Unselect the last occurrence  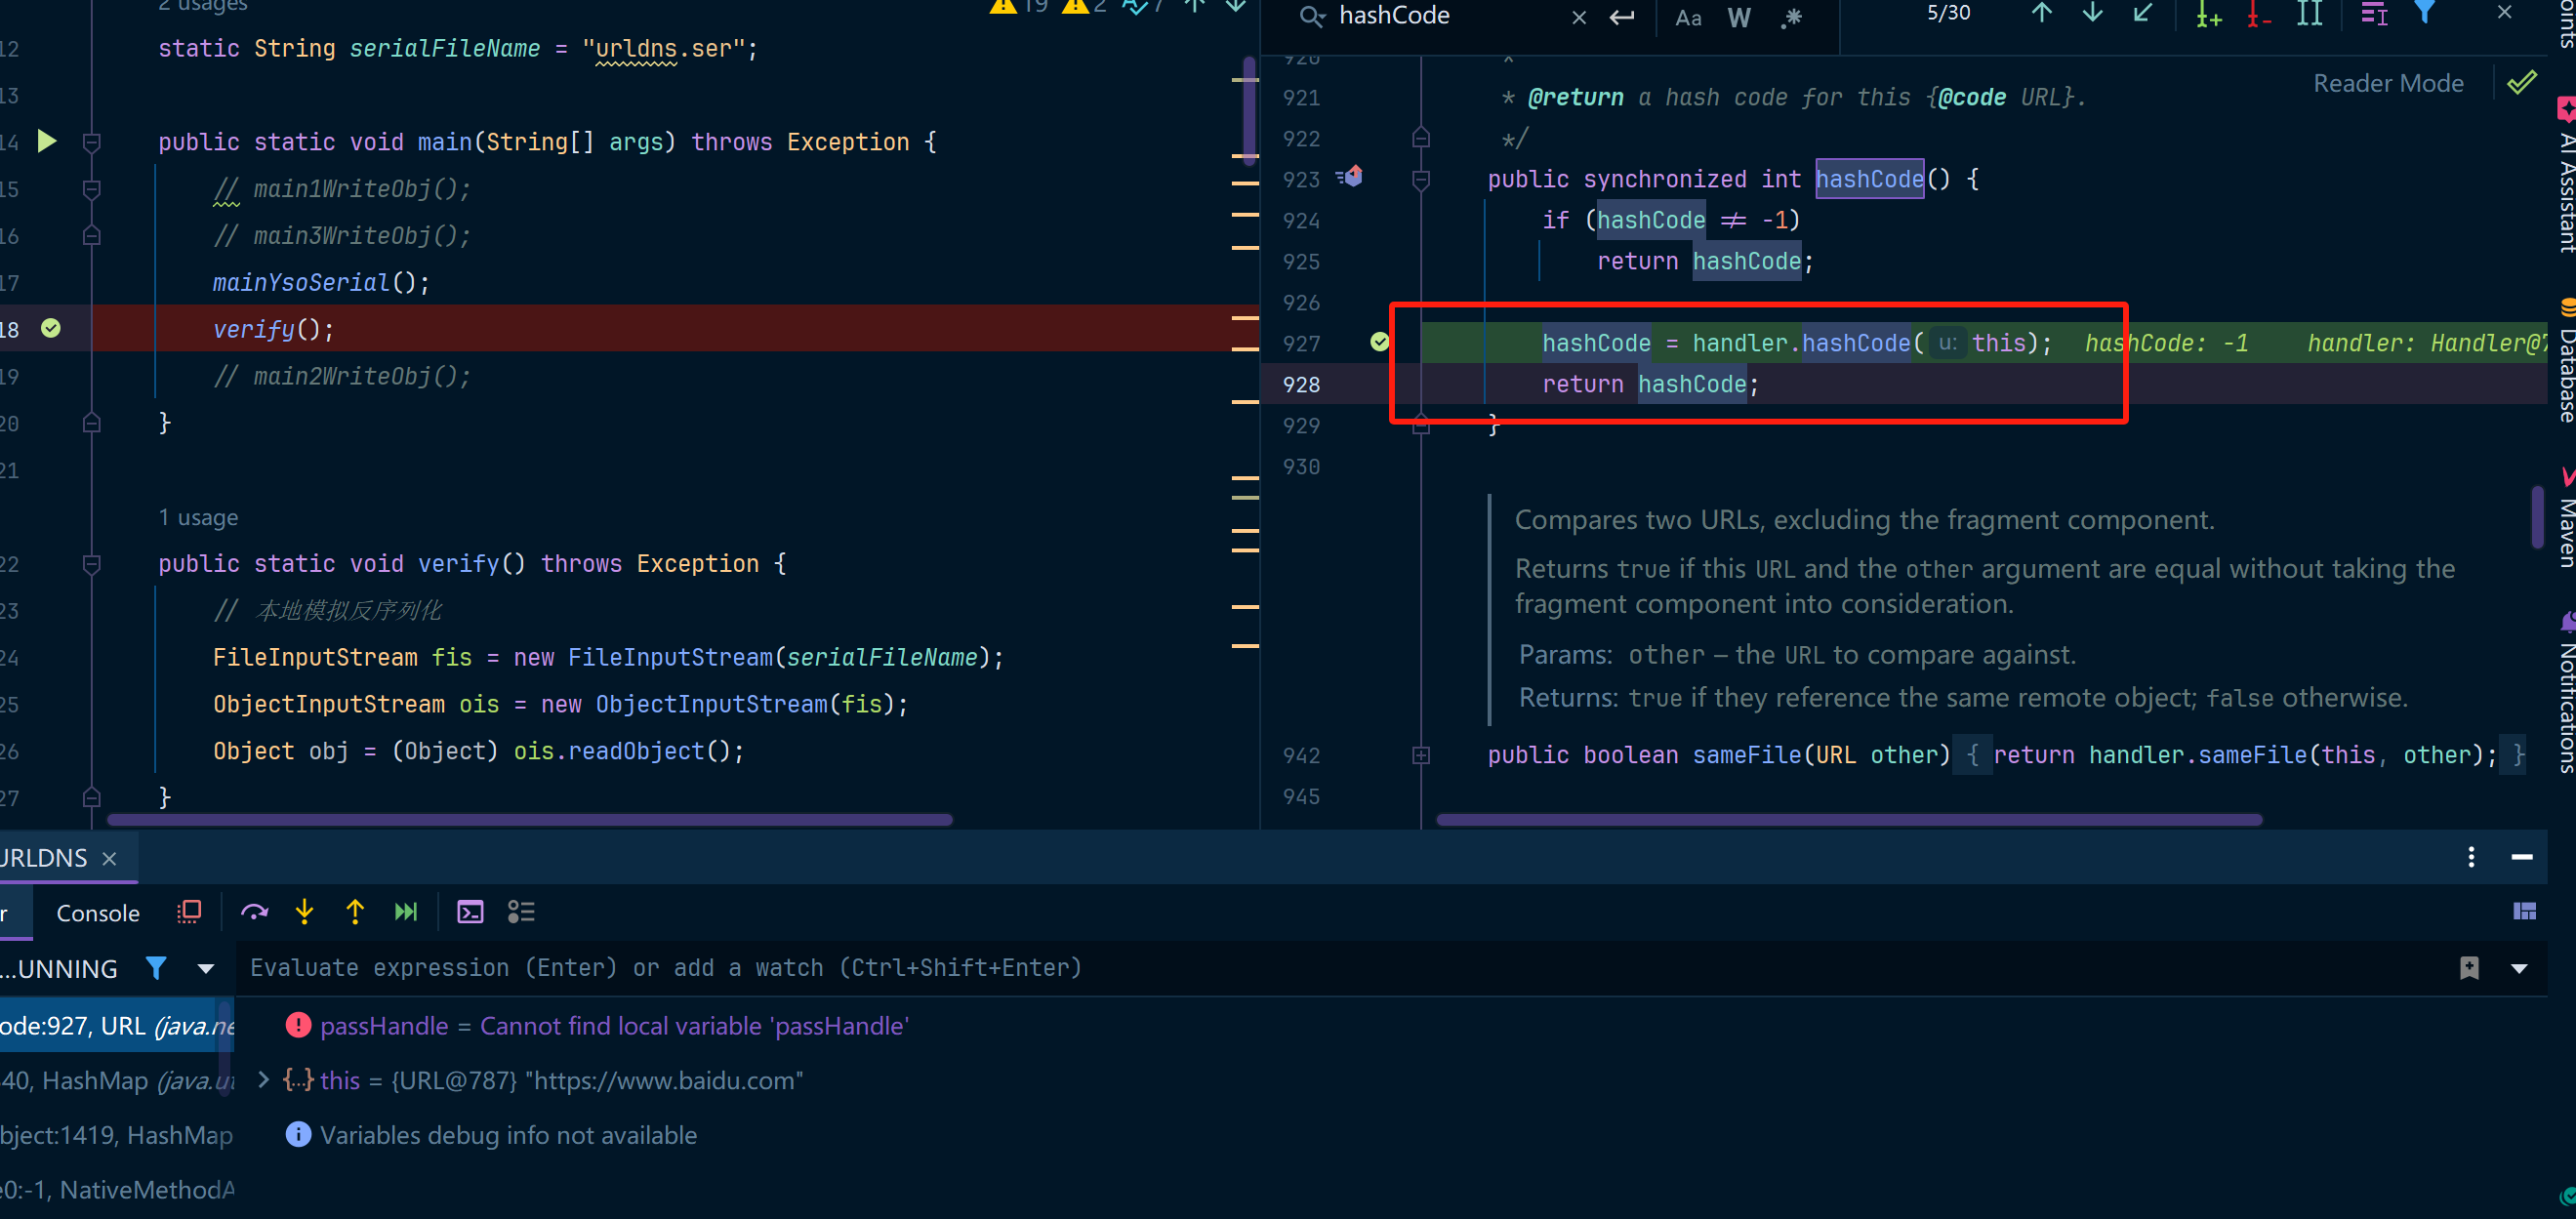(x=2258, y=14)
